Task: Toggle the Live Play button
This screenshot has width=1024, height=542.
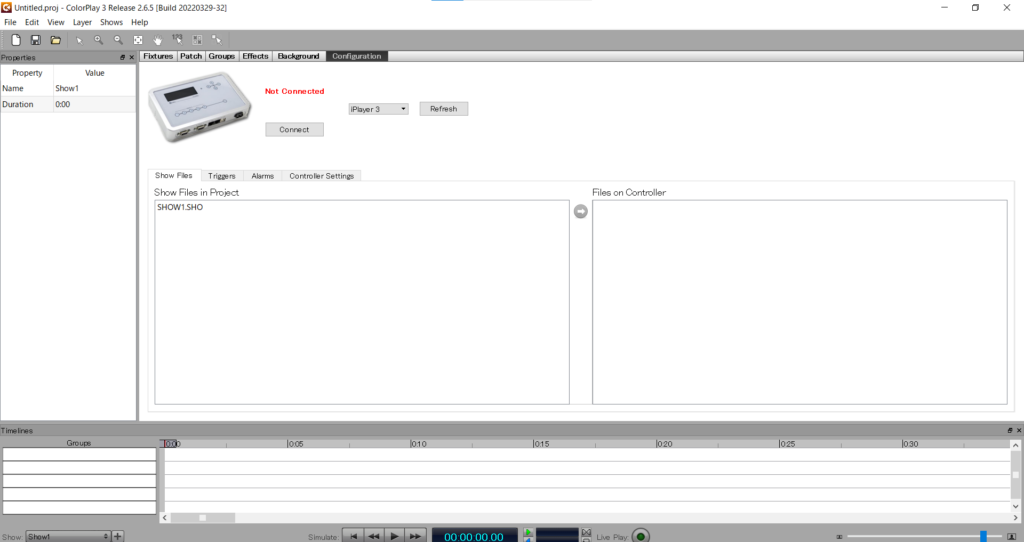Action: pyautogui.click(x=640, y=536)
